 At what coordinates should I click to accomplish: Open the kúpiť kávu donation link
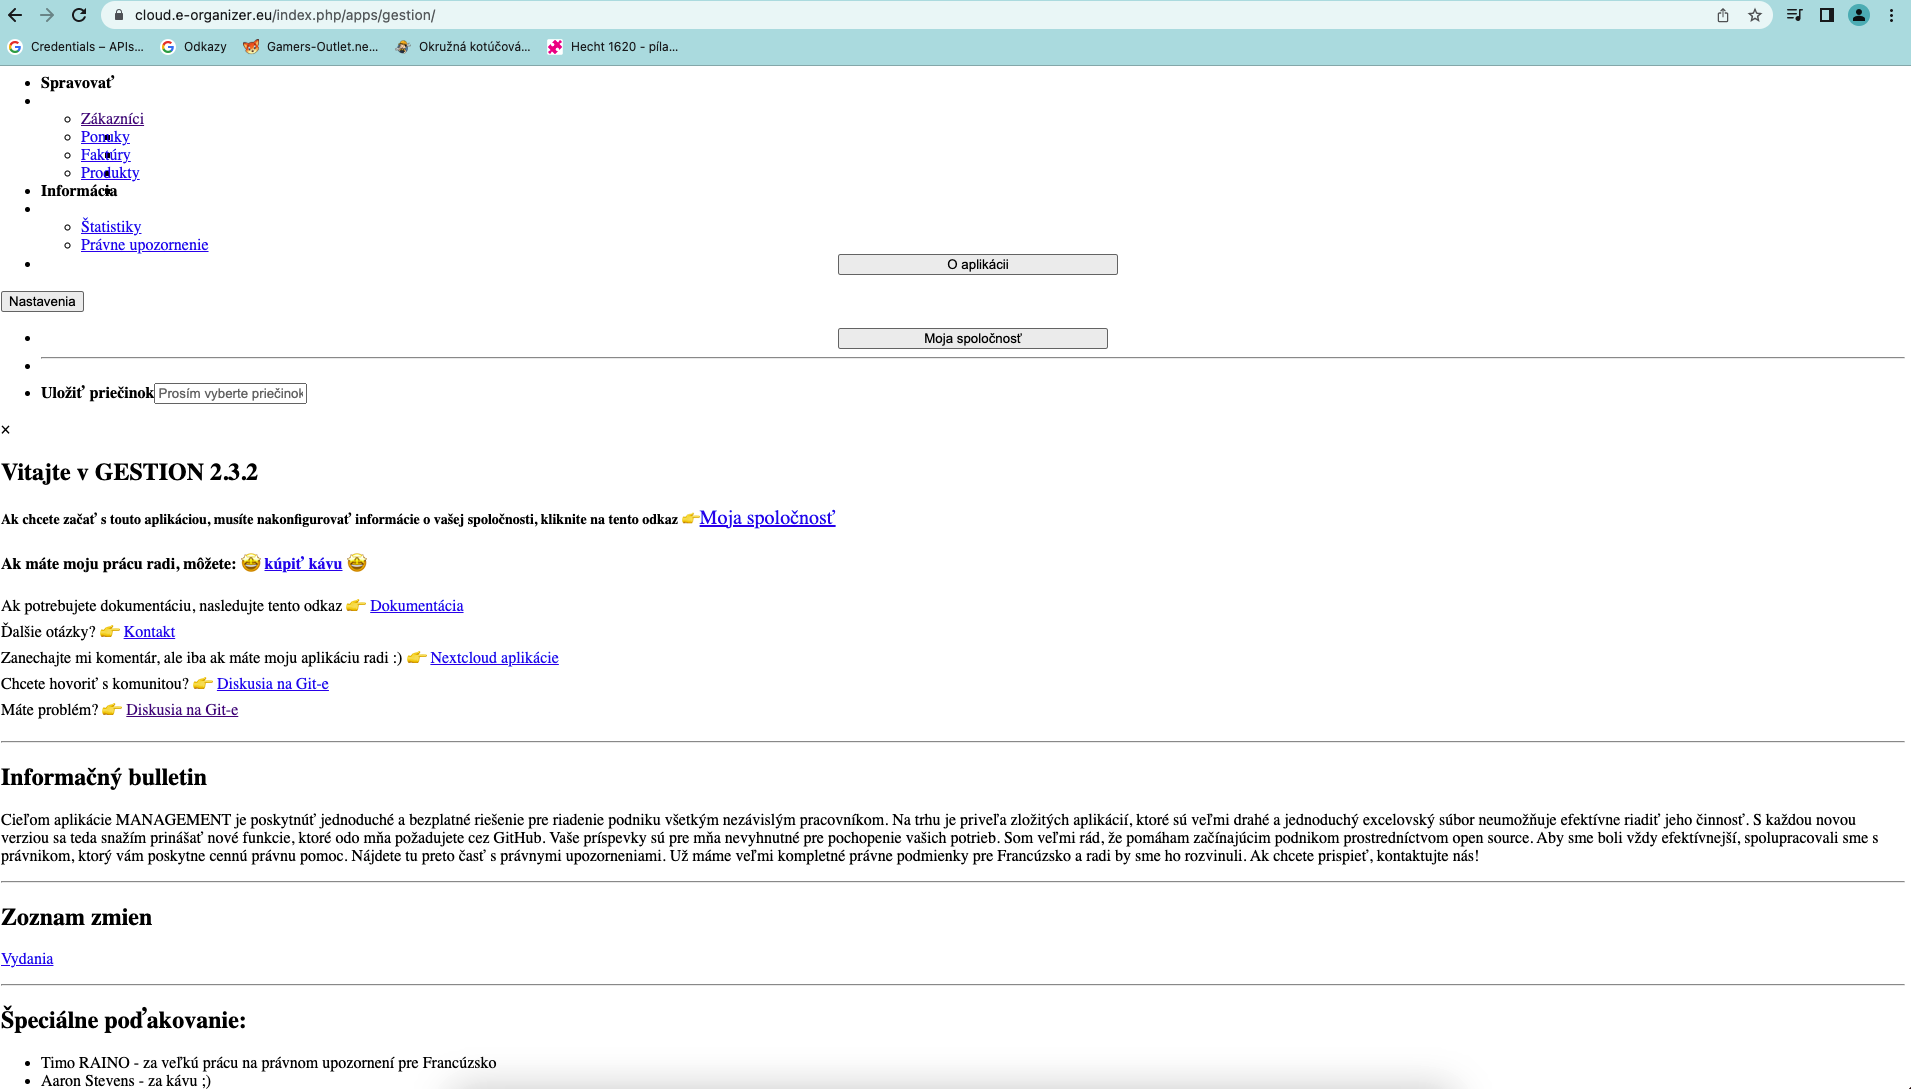point(302,563)
